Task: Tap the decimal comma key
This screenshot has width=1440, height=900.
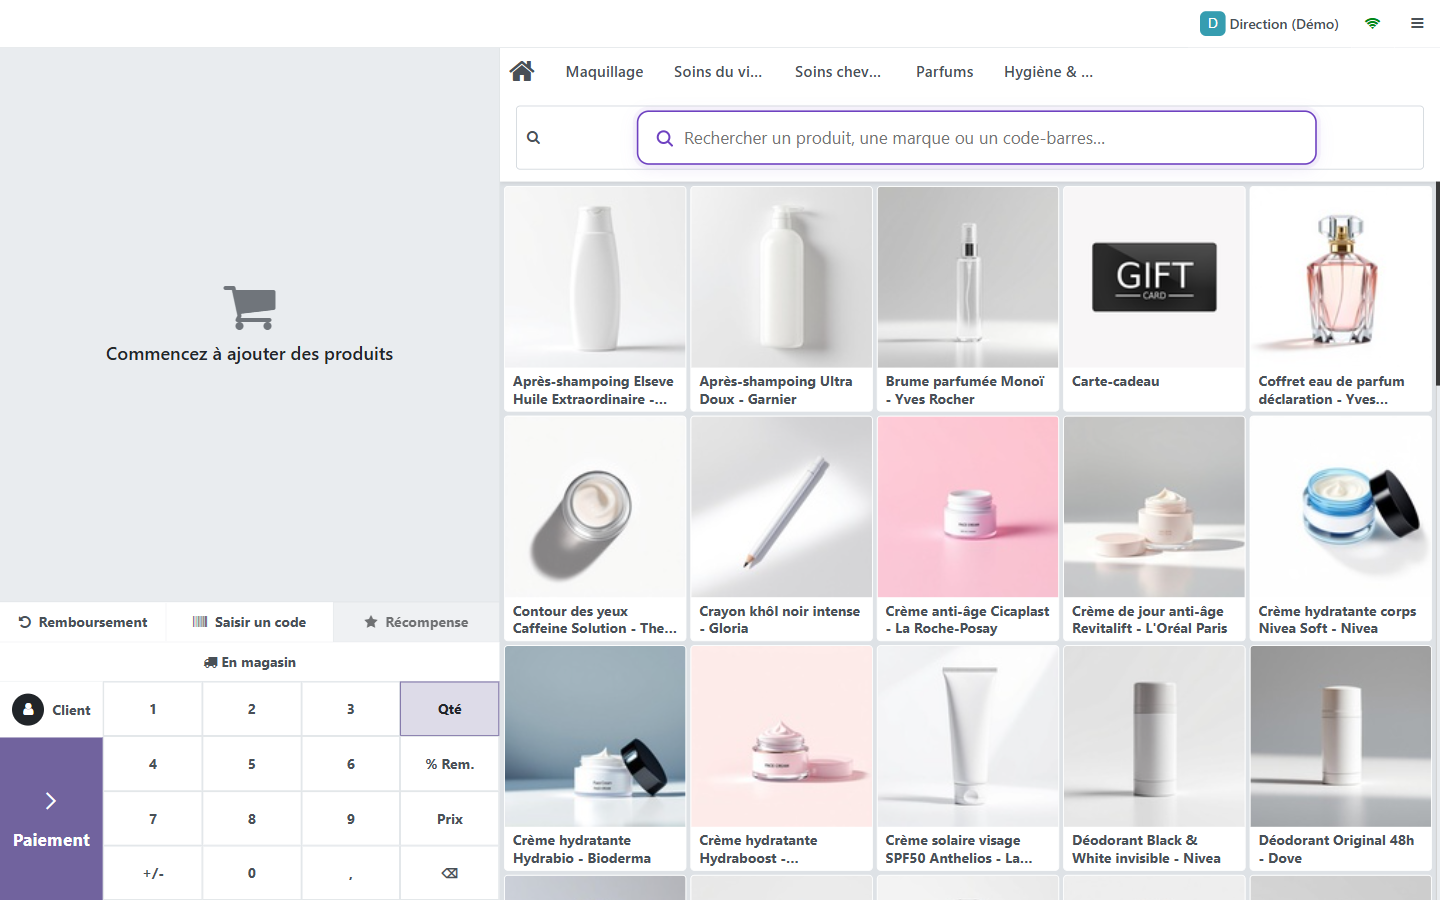Action: coord(351,873)
